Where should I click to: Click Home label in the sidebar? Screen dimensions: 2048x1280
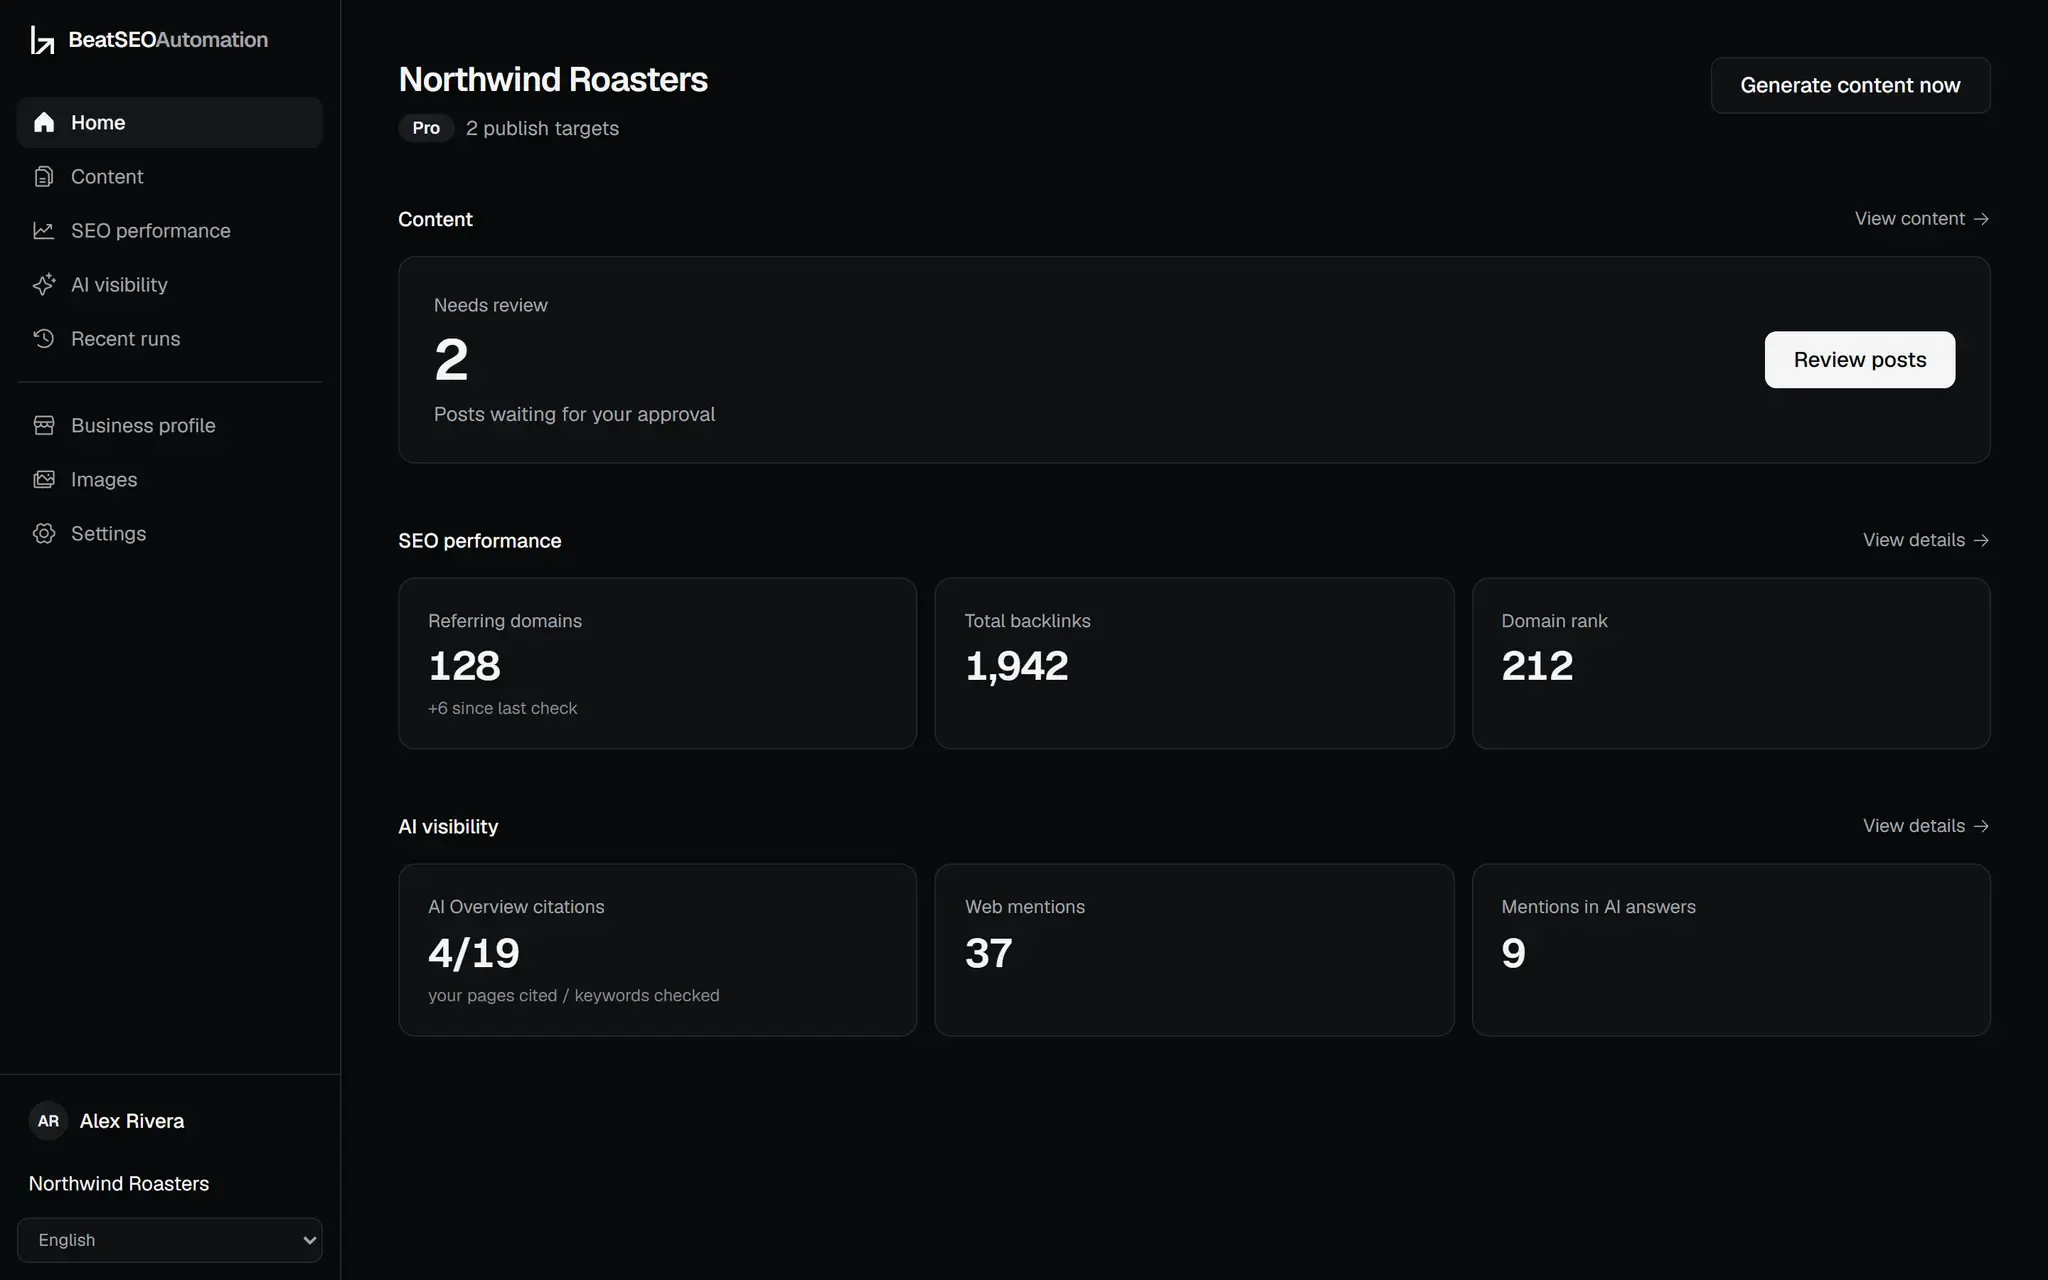click(x=98, y=122)
